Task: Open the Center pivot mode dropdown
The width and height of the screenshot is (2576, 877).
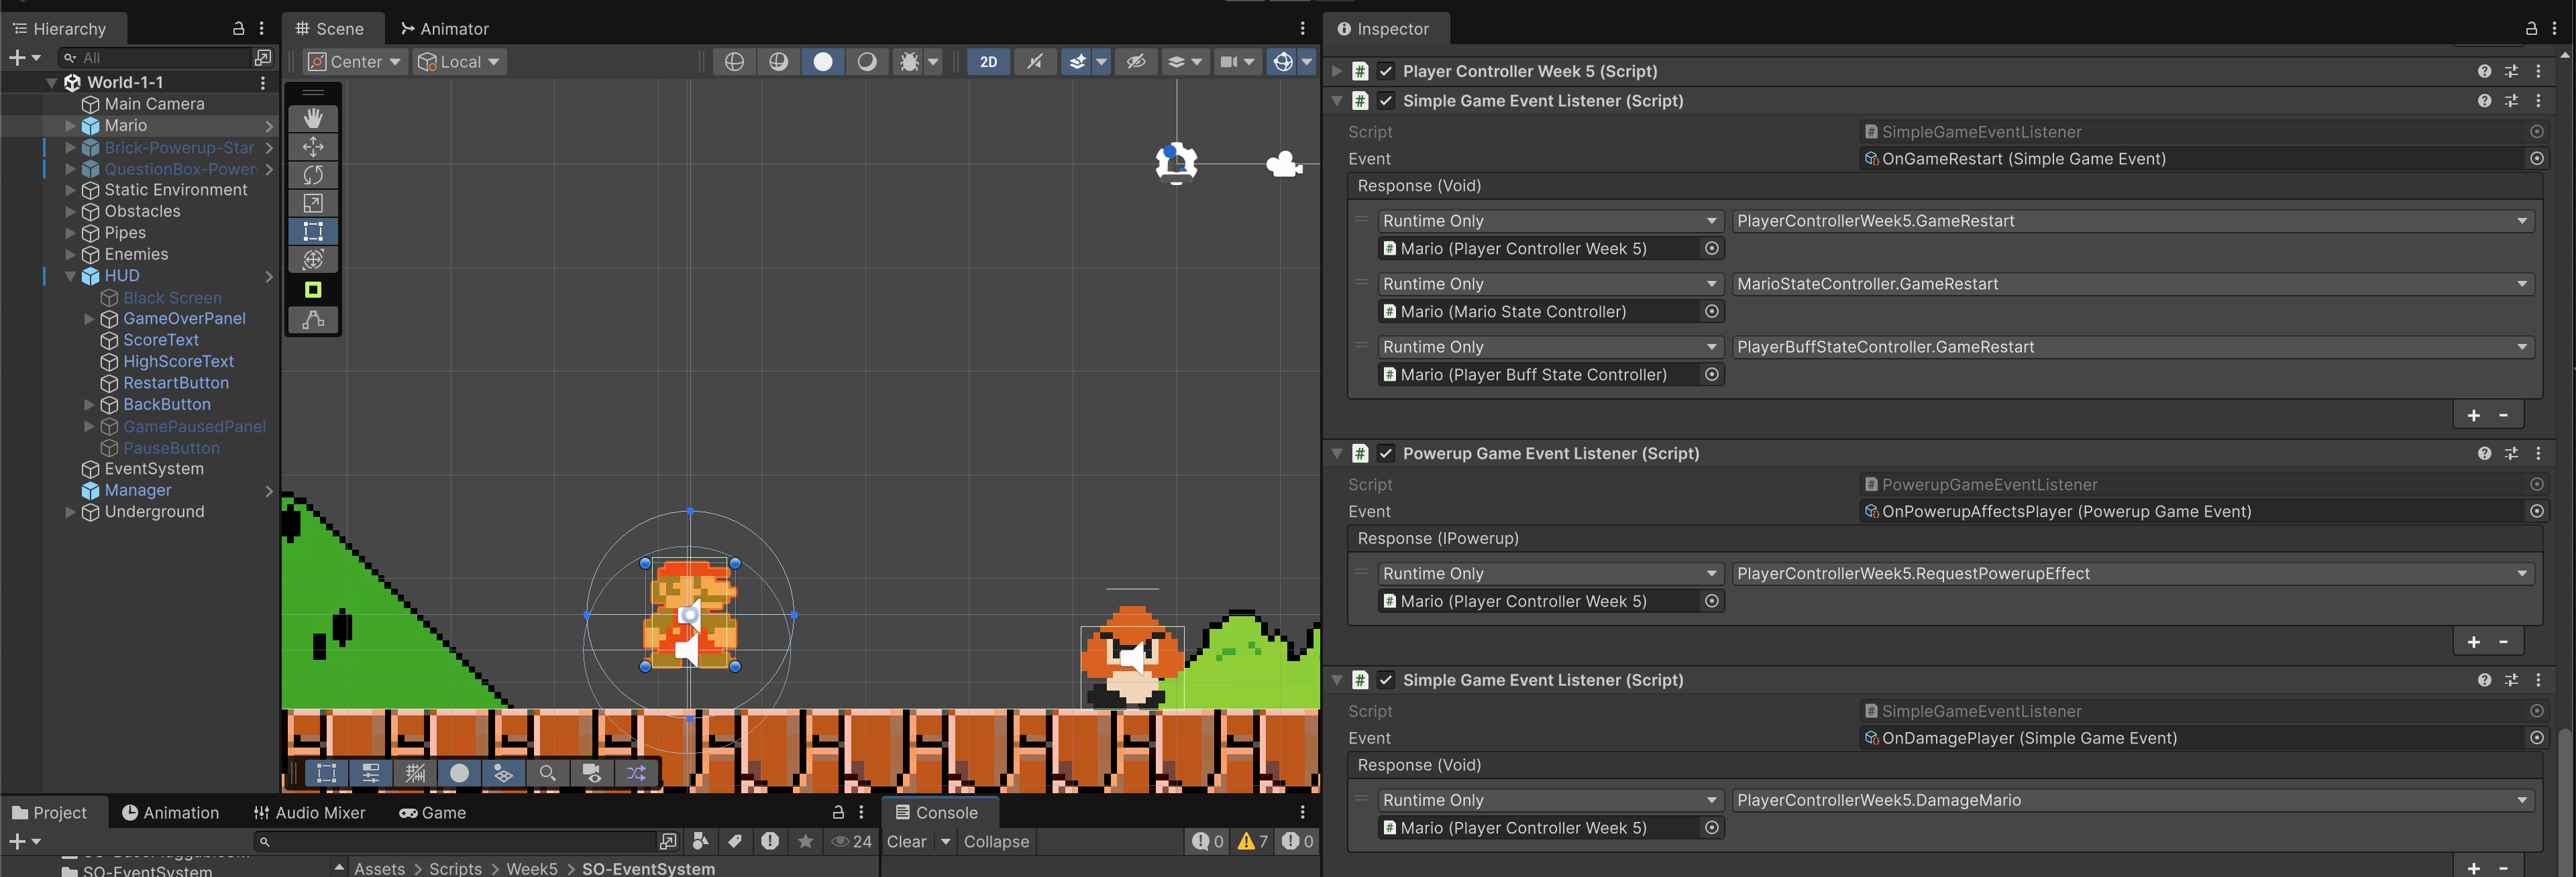Action: 354,62
